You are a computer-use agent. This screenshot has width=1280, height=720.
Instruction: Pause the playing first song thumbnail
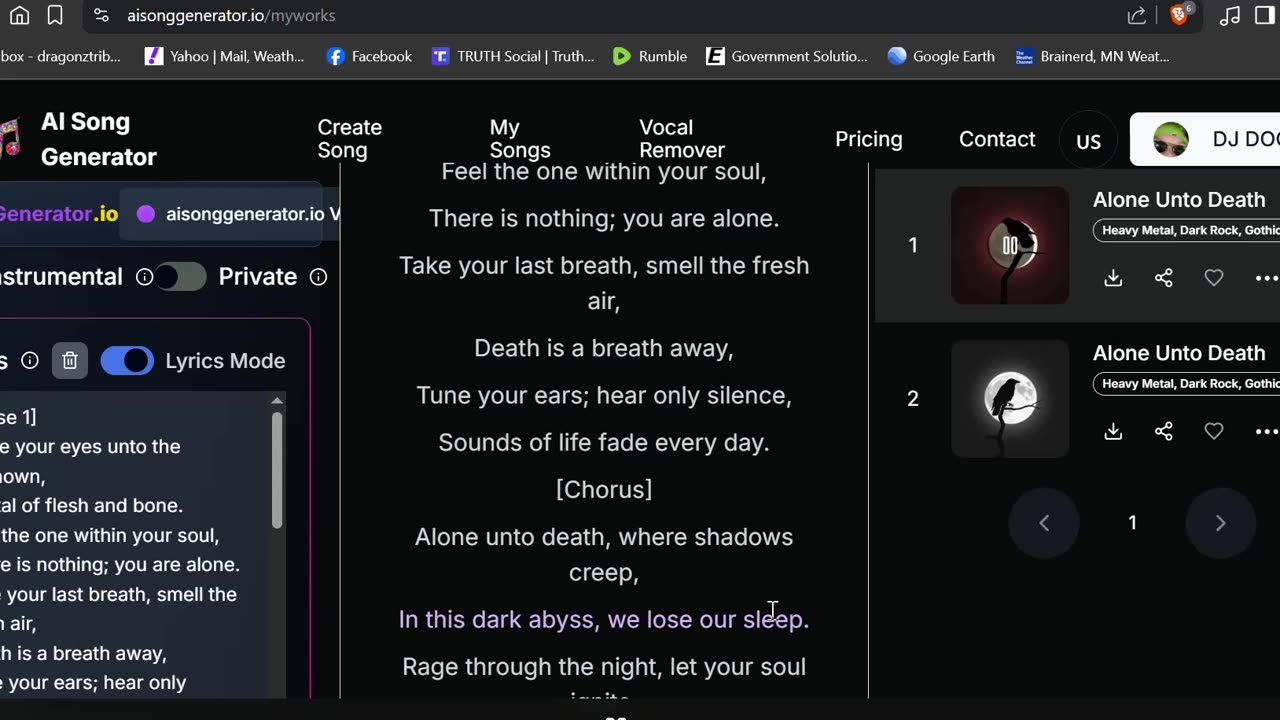(x=1010, y=245)
